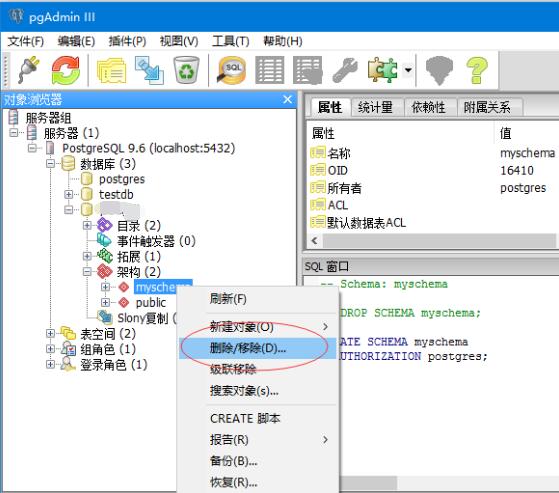Image resolution: width=559 pixels, height=493 pixels.
Task: Switch to the 统计量 tab
Action: pyautogui.click(x=375, y=107)
